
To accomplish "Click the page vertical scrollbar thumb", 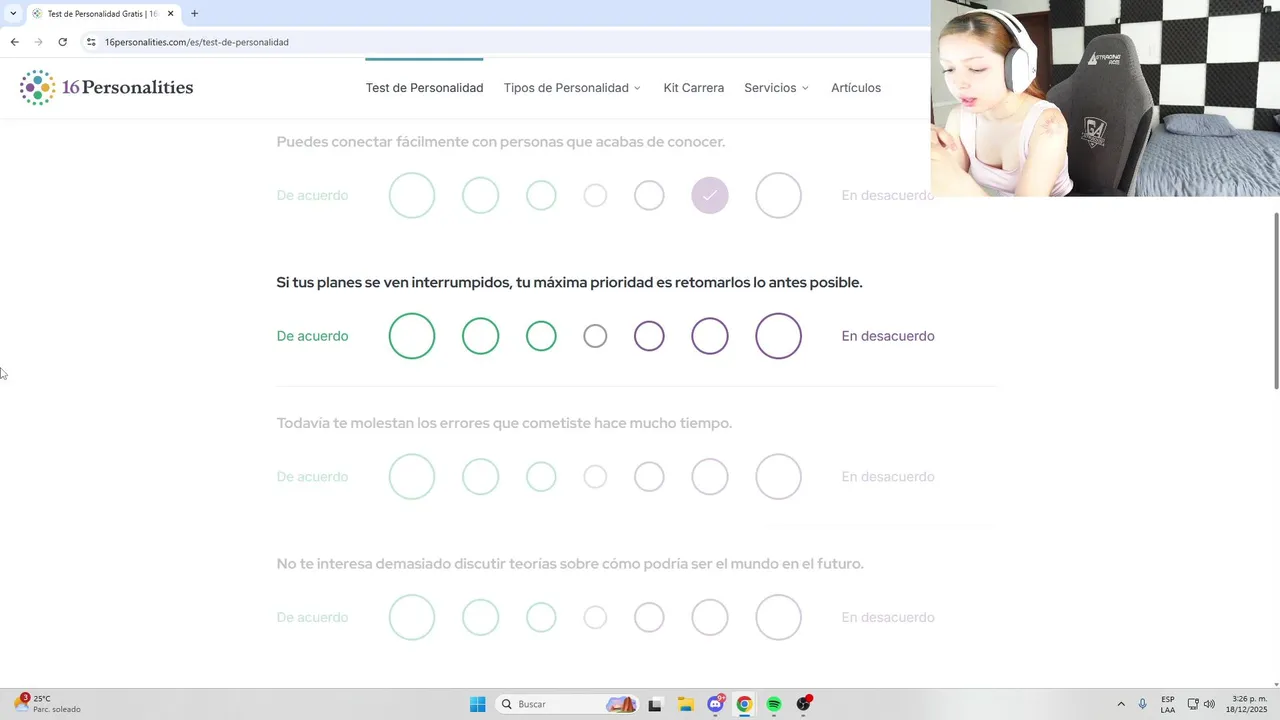I will click(x=1275, y=300).
